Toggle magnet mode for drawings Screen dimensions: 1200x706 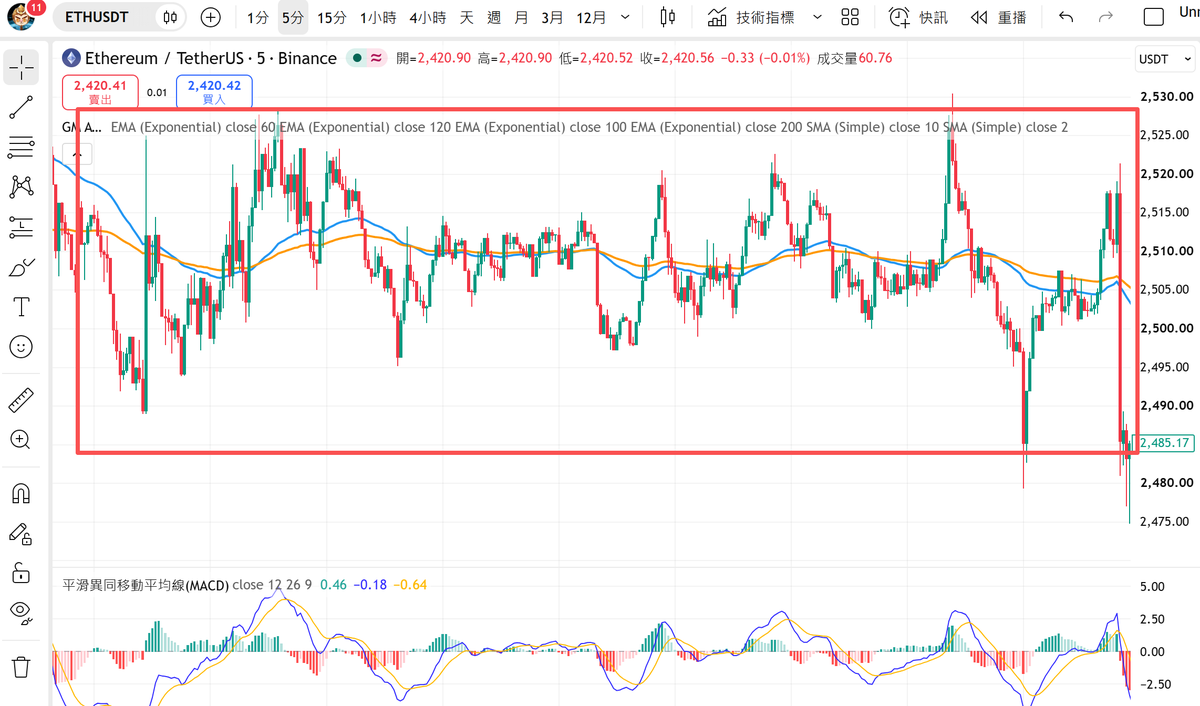(x=21, y=493)
